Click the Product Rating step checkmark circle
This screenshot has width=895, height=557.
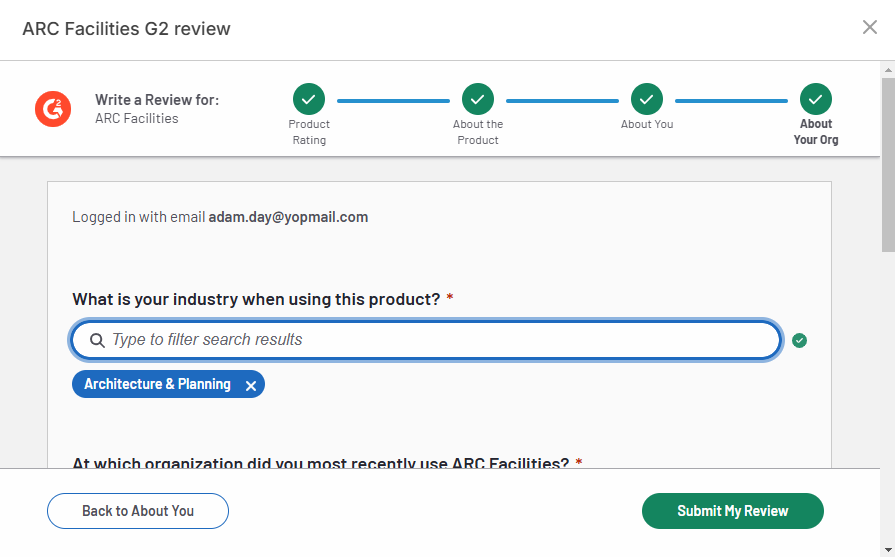click(309, 99)
